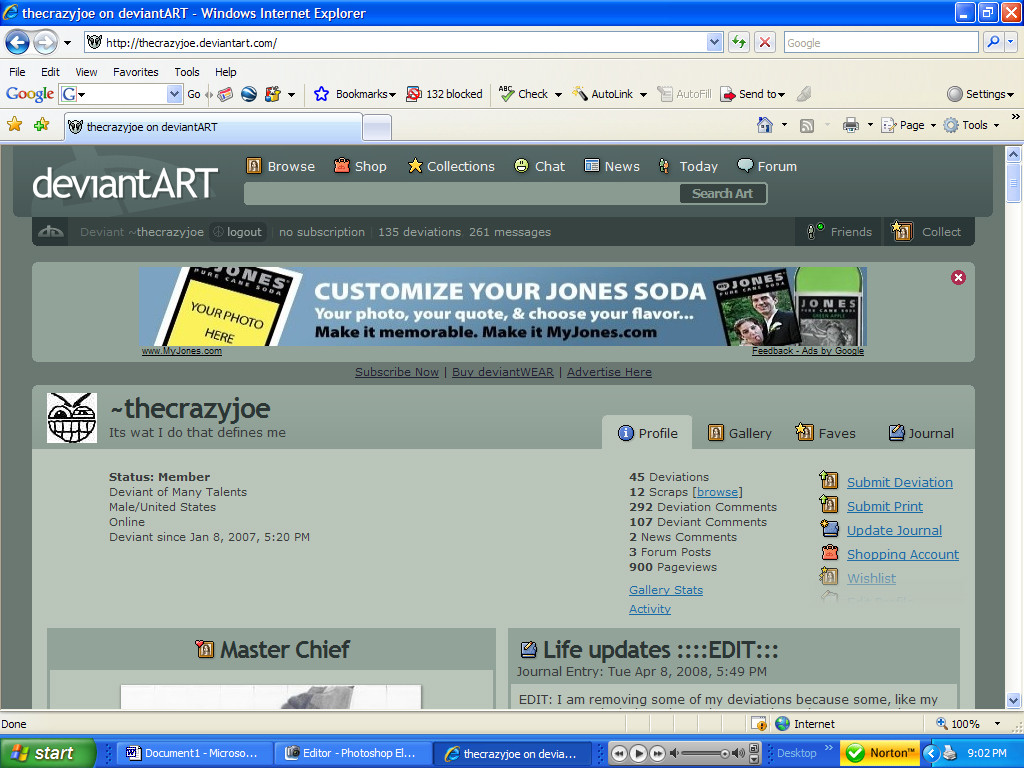The width and height of the screenshot is (1024, 768).
Task: Click the Update Journal link
Action: [894, 530]
